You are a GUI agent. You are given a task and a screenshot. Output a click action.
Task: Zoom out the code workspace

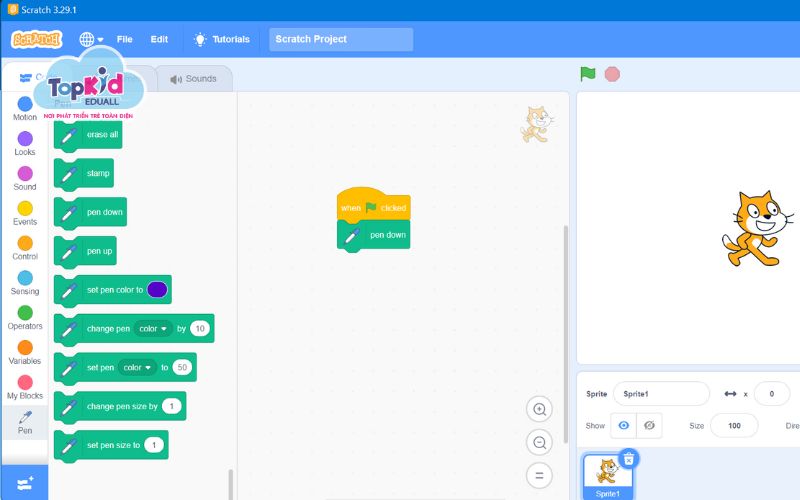[x=539, y=442]
